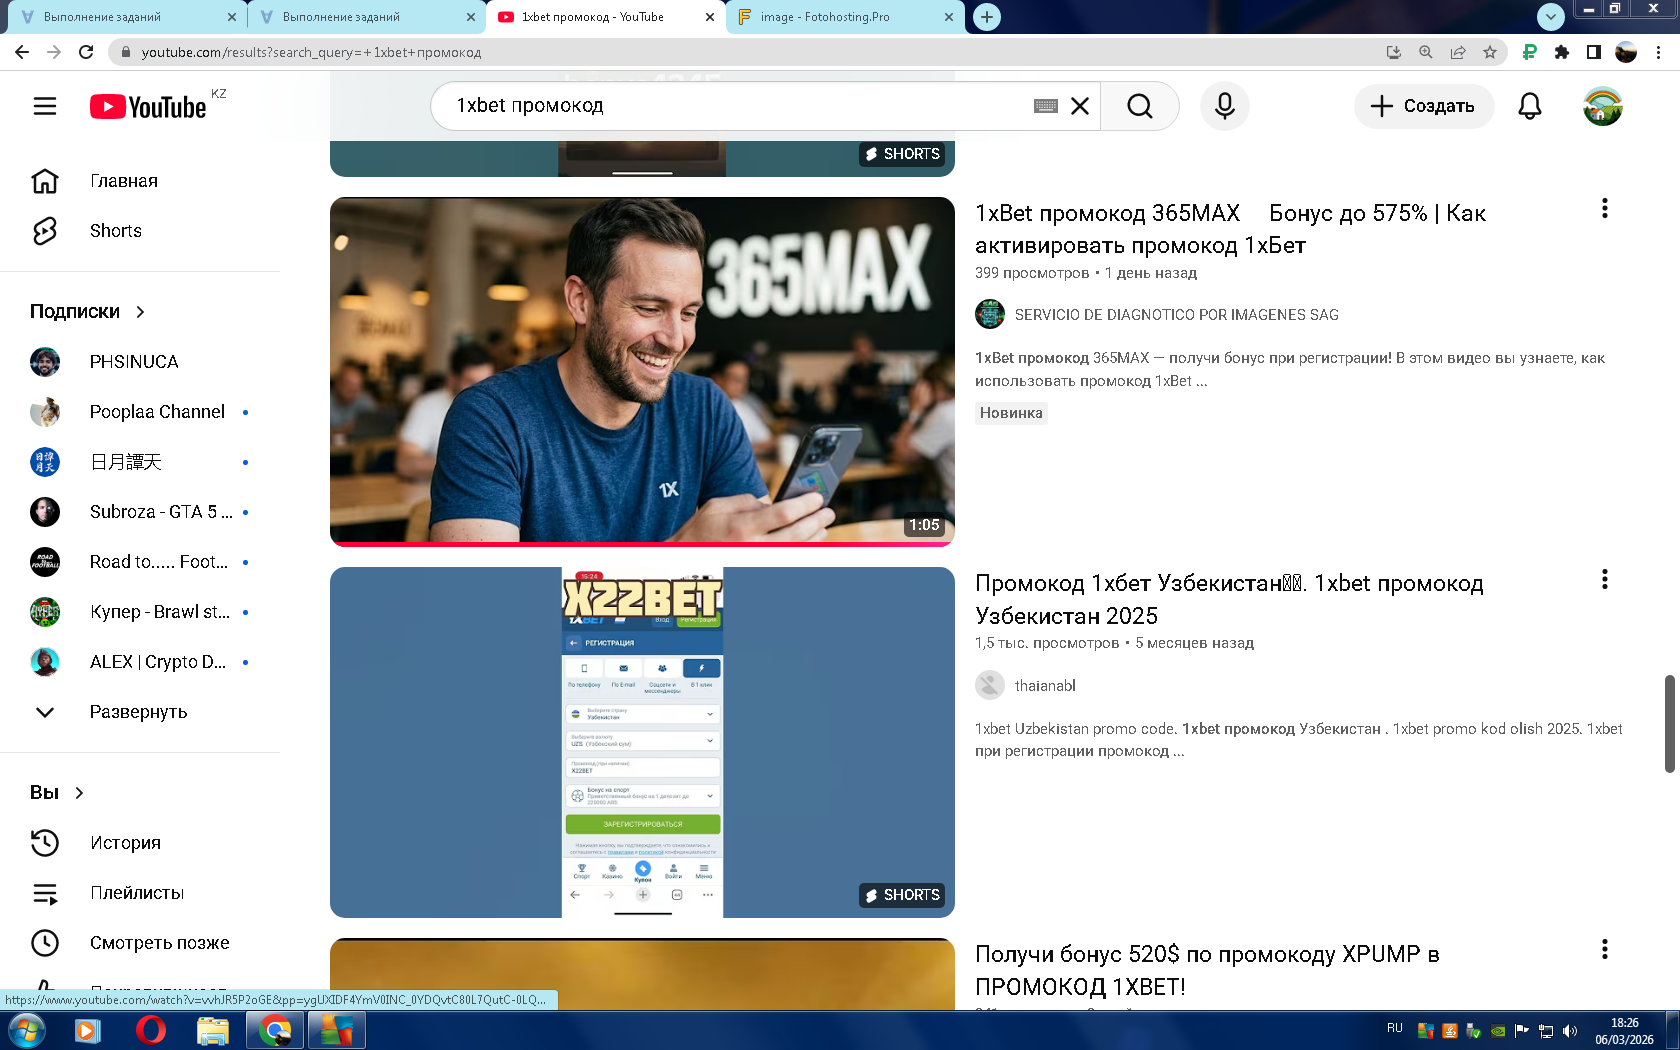
Task: Start voice search with microphone icon
Action: tap(1224, 106)
